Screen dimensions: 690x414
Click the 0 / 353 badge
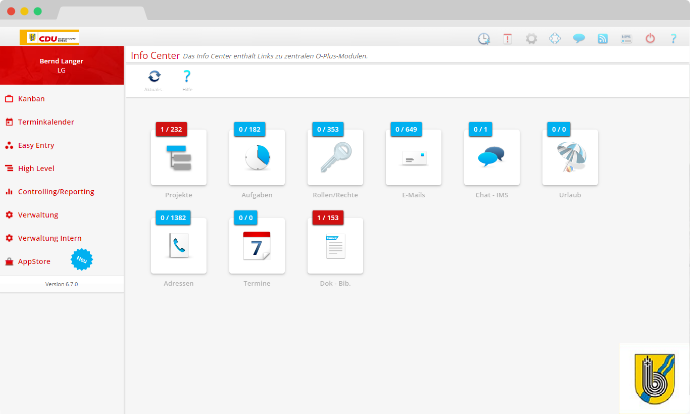[x=328, y=129]
